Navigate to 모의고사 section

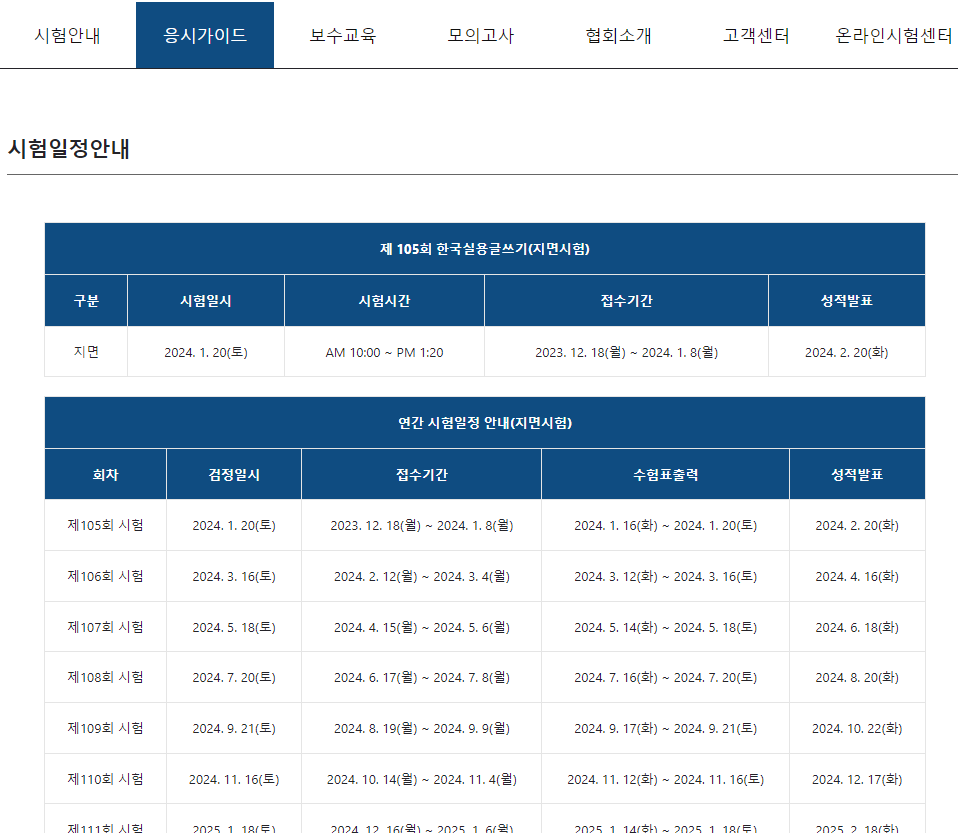[x=480, y=33]
